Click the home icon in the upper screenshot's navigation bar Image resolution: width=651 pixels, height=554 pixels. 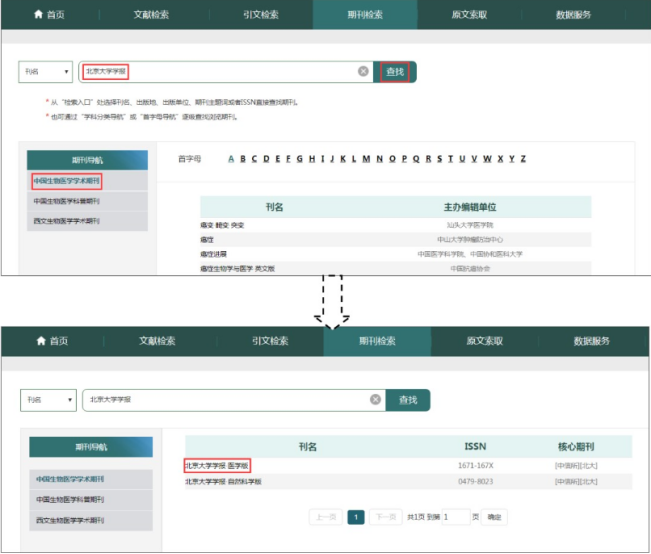click(x=38, y=15)
